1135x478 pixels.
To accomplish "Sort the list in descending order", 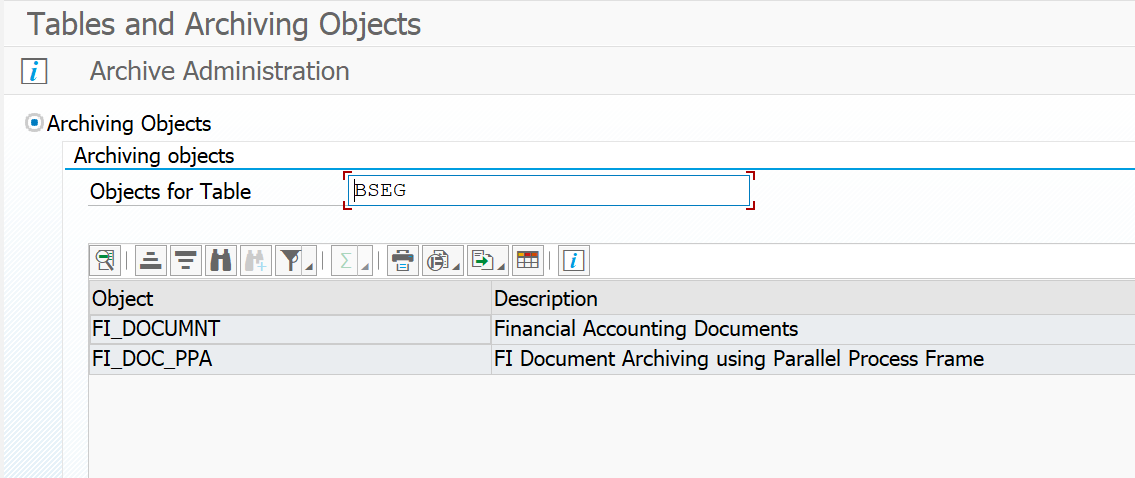I will [x=185, y=261].
